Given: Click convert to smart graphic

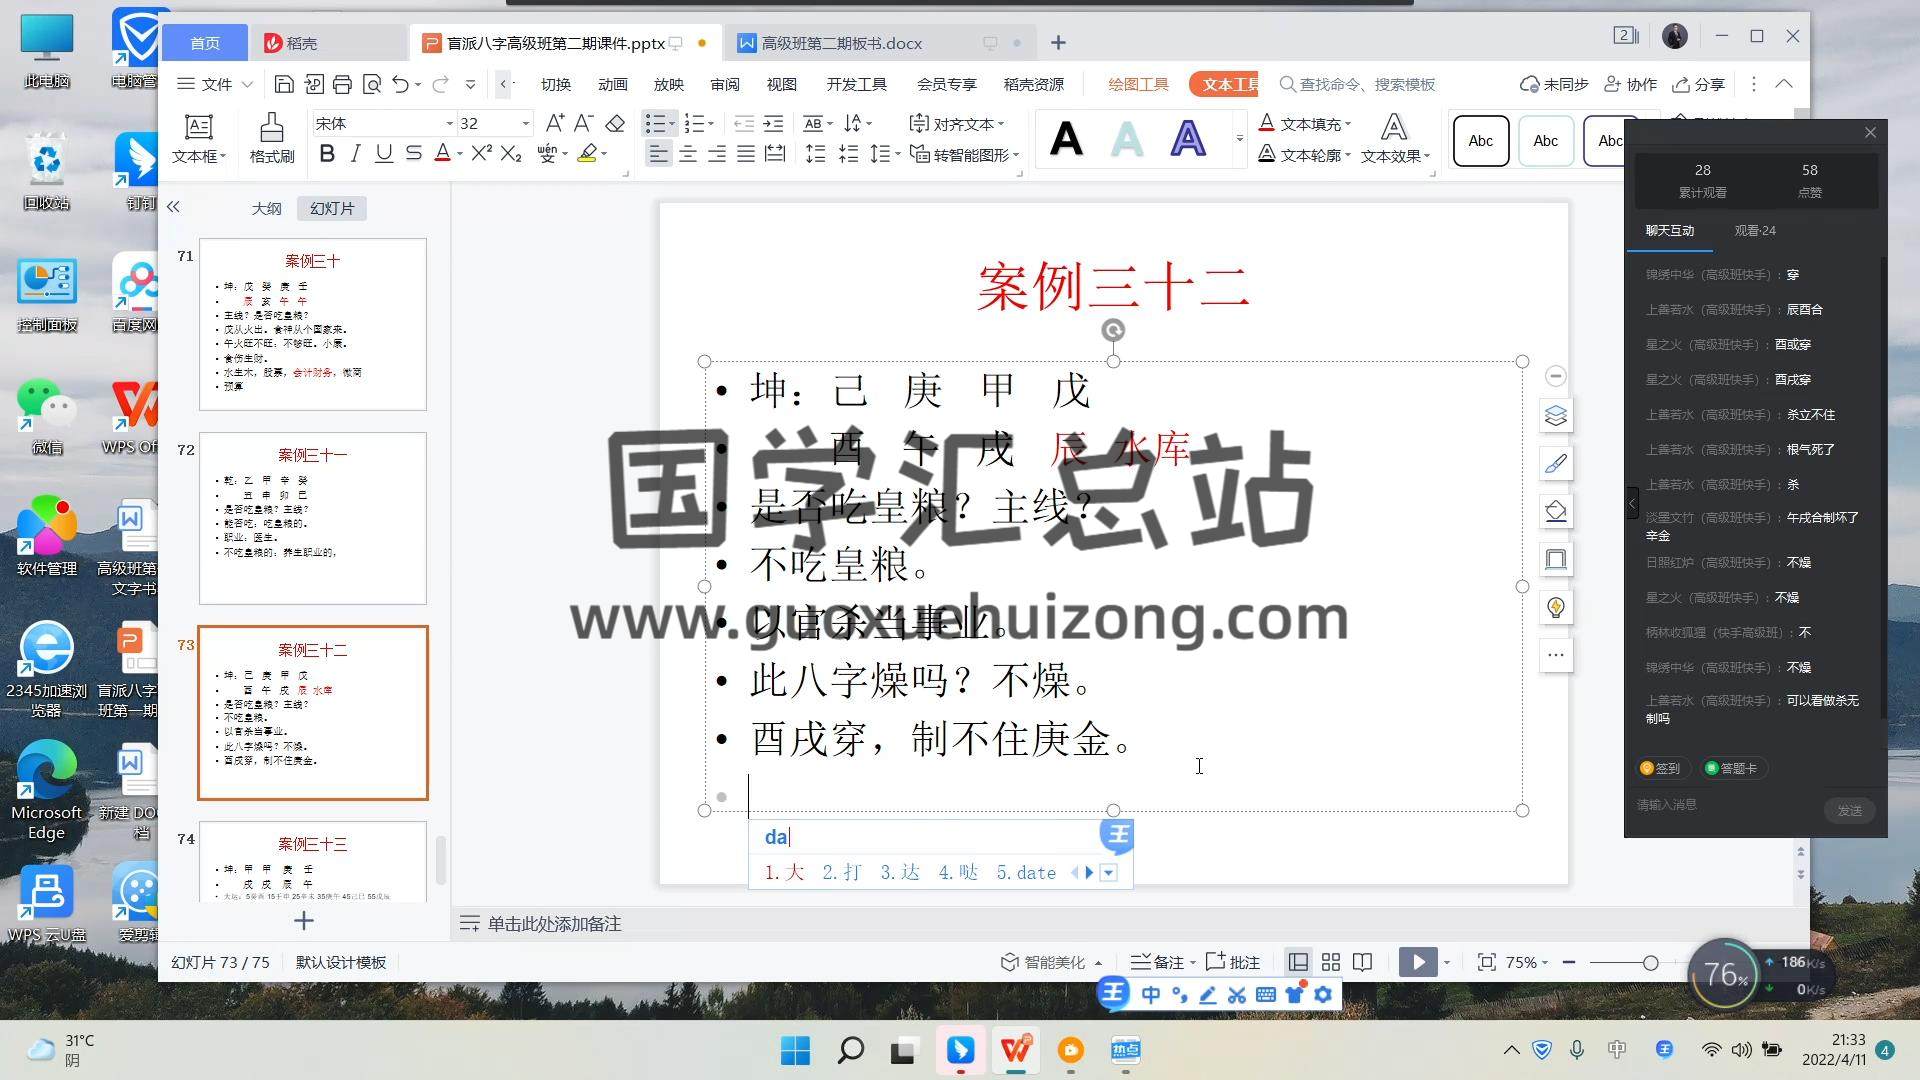Looking at the screenshot, I should 965,154.
